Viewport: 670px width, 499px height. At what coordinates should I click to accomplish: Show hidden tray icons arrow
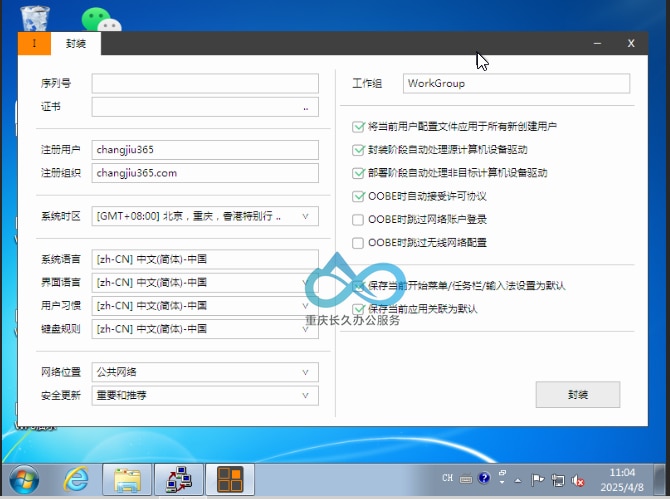click(x=518, y=481)
